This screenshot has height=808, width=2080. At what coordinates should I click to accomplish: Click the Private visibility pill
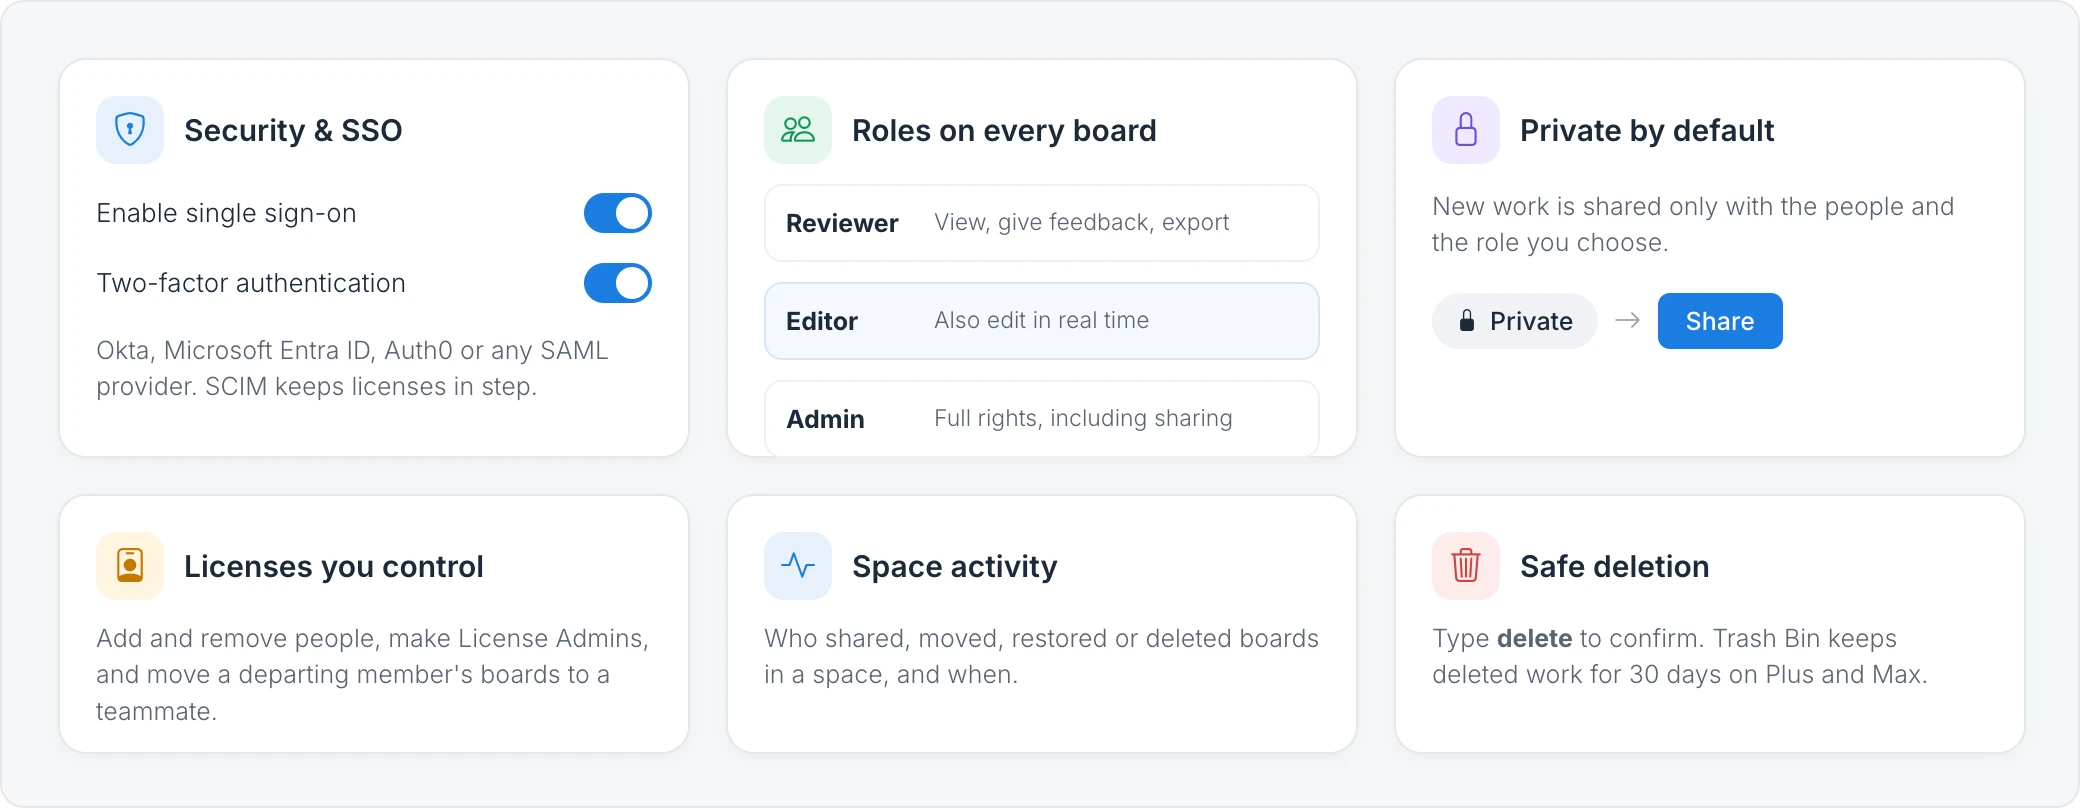(1515, 321)
